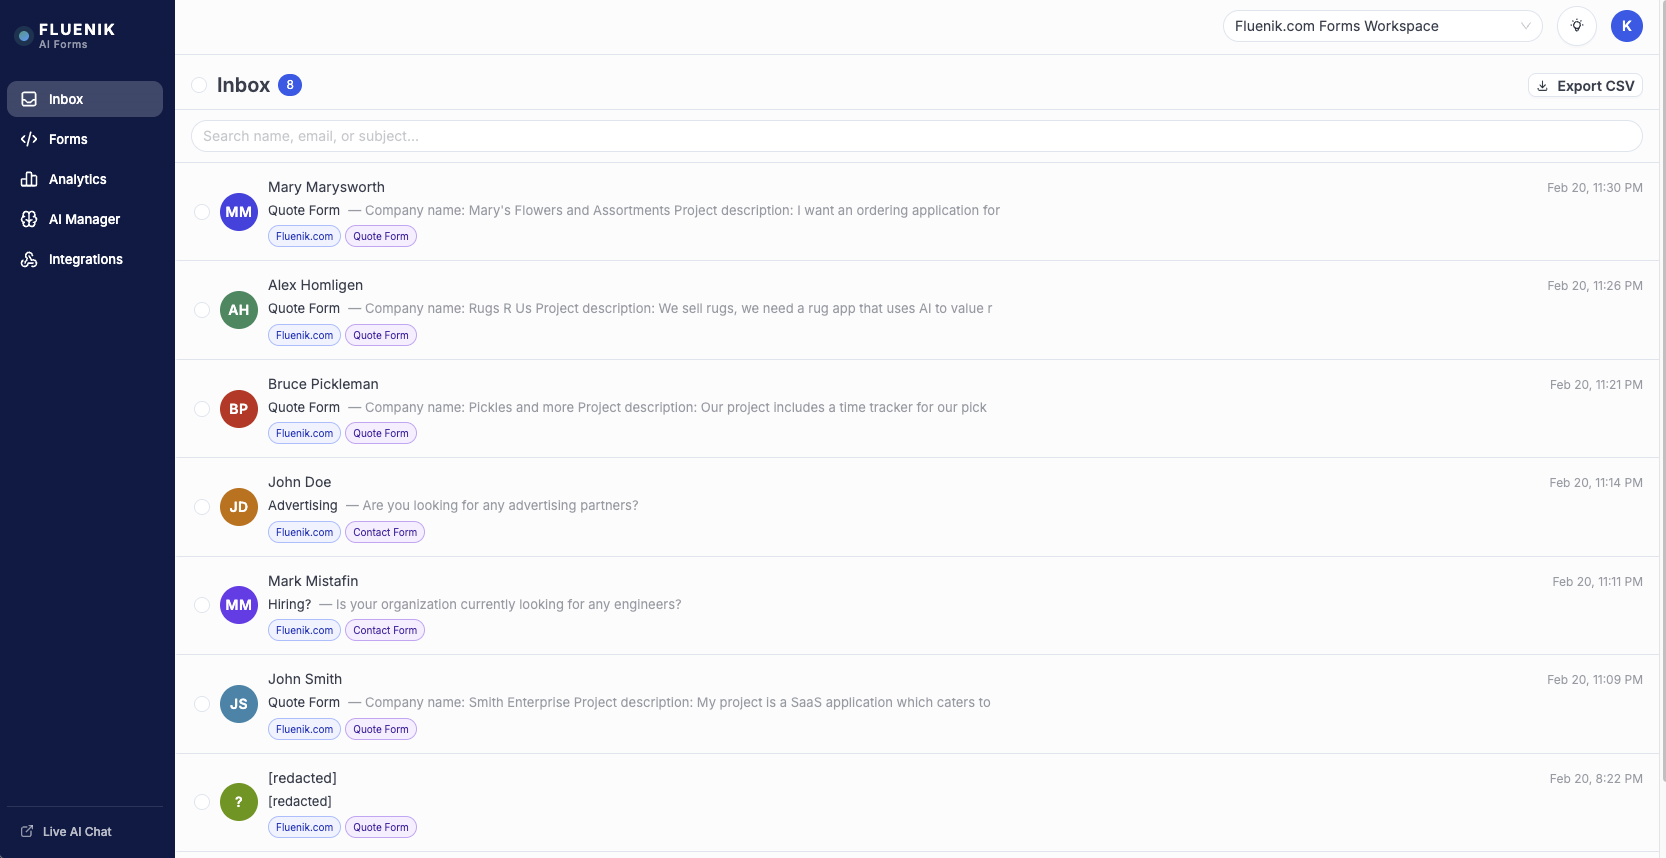Screen dimensions: 1666x858
Task: Focus the search name, email, or subject field
Action: (x=916, y=136)
